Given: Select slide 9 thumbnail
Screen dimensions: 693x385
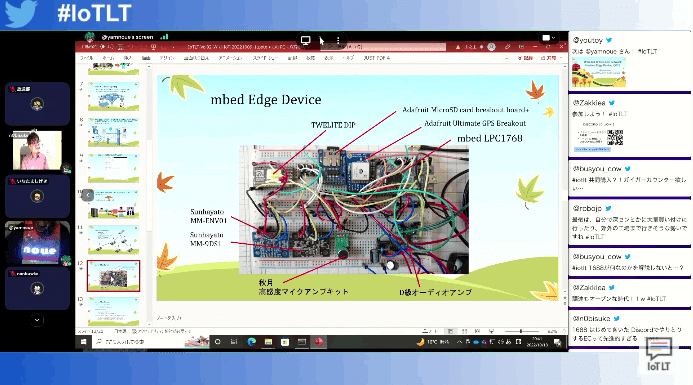Looking at the screenshot, I should coord(113,168).
